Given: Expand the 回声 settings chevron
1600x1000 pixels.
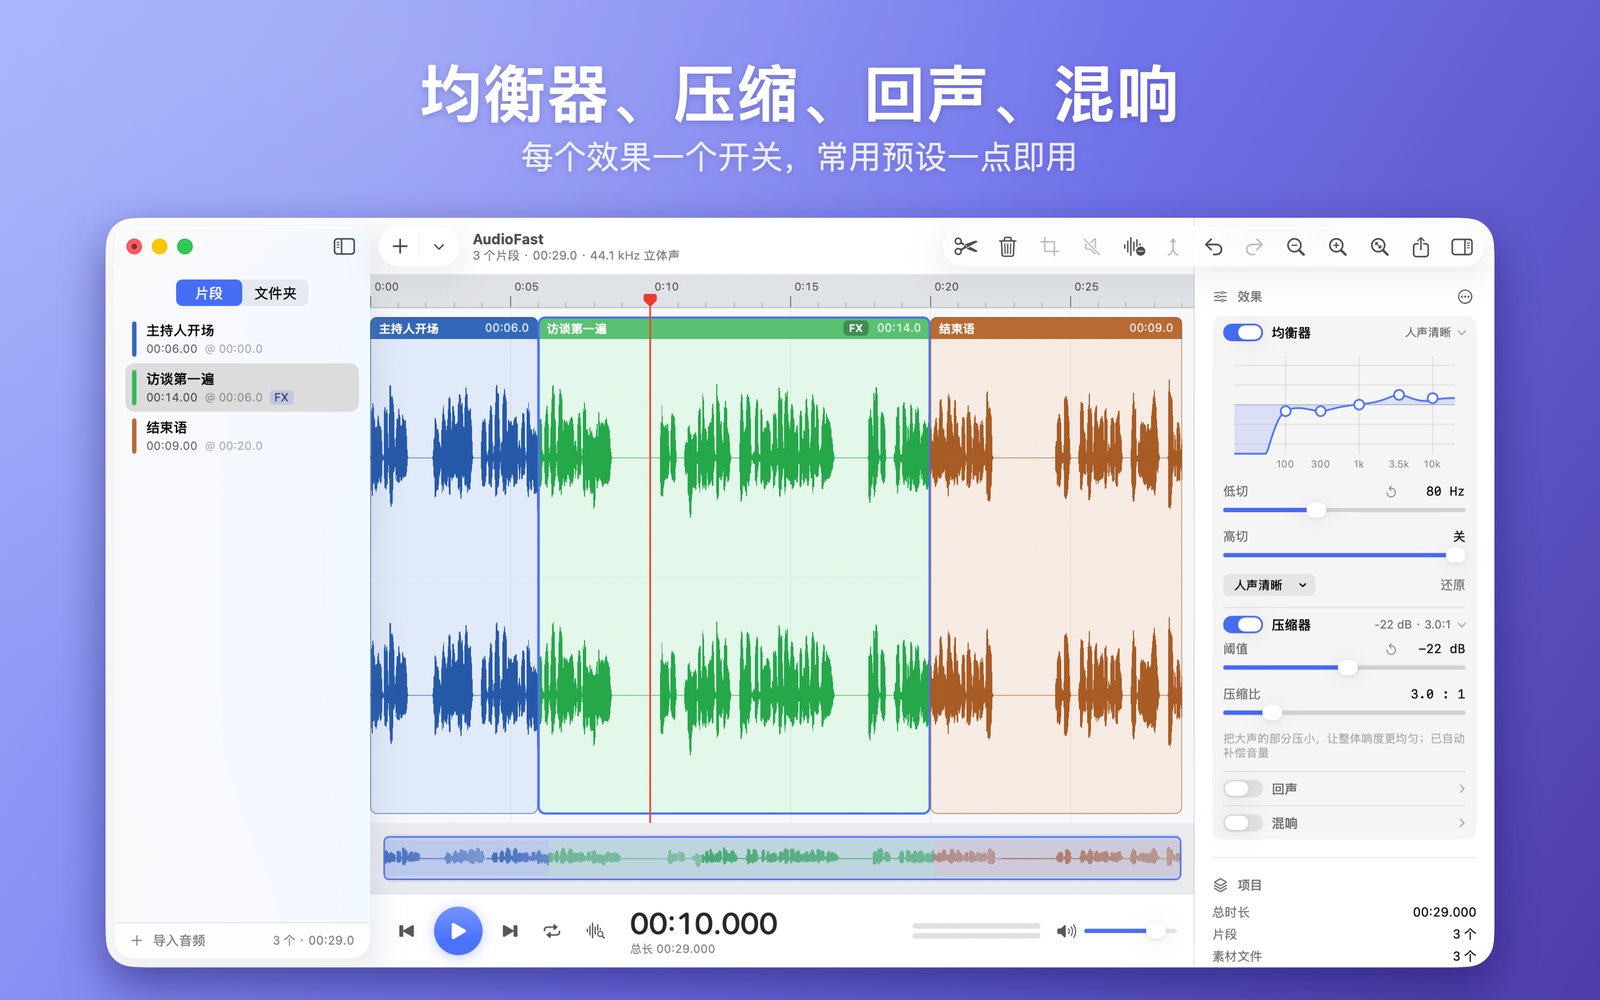Looking at the screenshot, I should pyautogui.click(x=1462, y=789).
